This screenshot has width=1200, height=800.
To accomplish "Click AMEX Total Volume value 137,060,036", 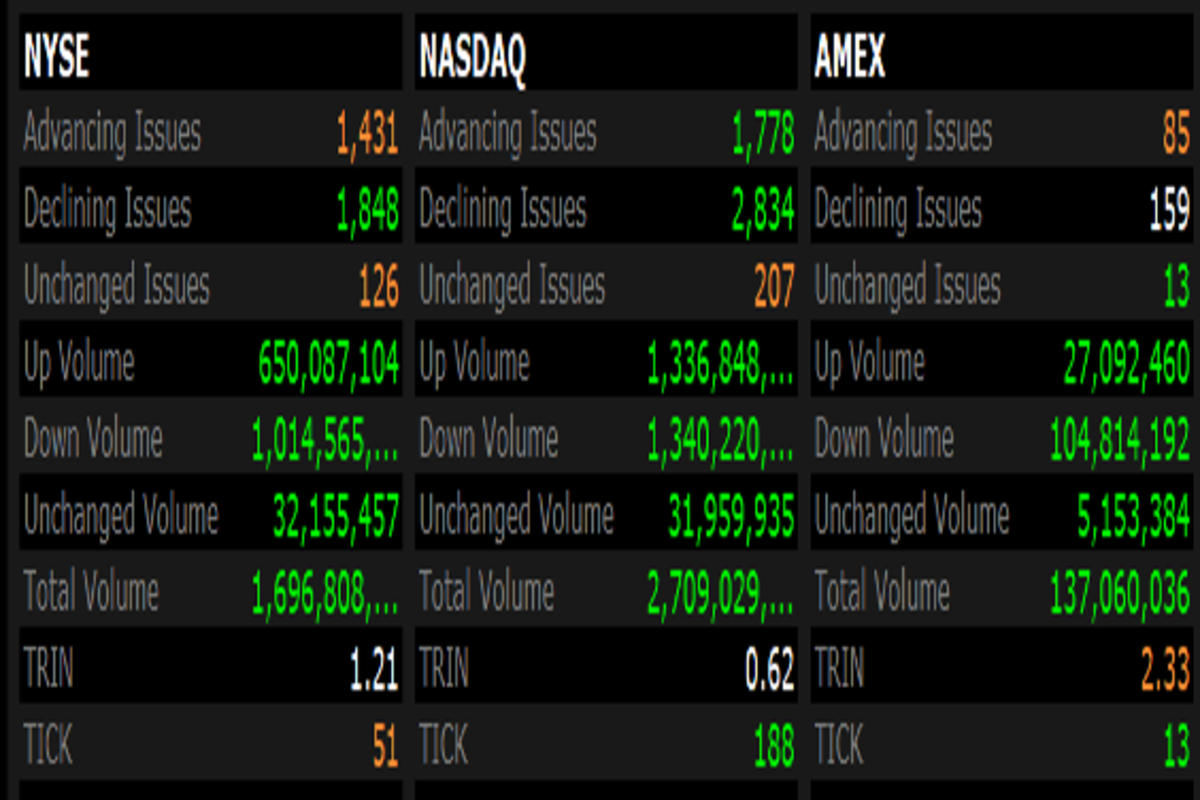I will point(1120,594).
